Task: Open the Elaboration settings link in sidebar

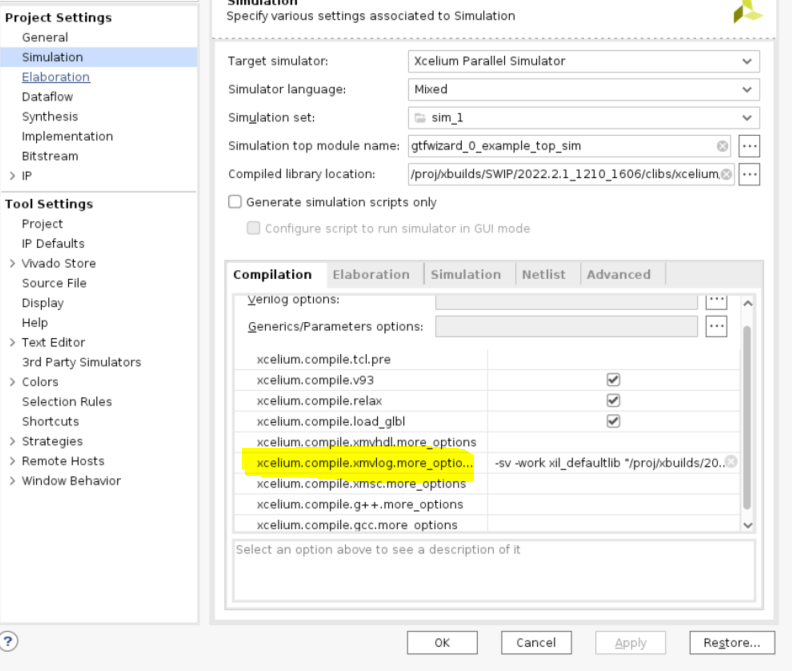Action: click(x=56, y=77)
